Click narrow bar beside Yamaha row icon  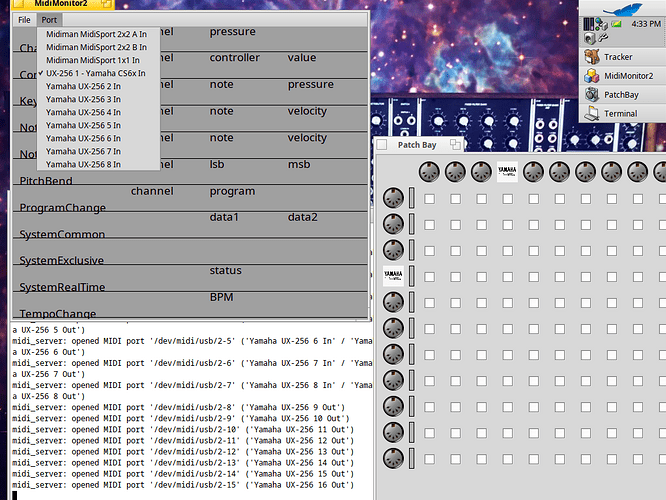[412, 276]
